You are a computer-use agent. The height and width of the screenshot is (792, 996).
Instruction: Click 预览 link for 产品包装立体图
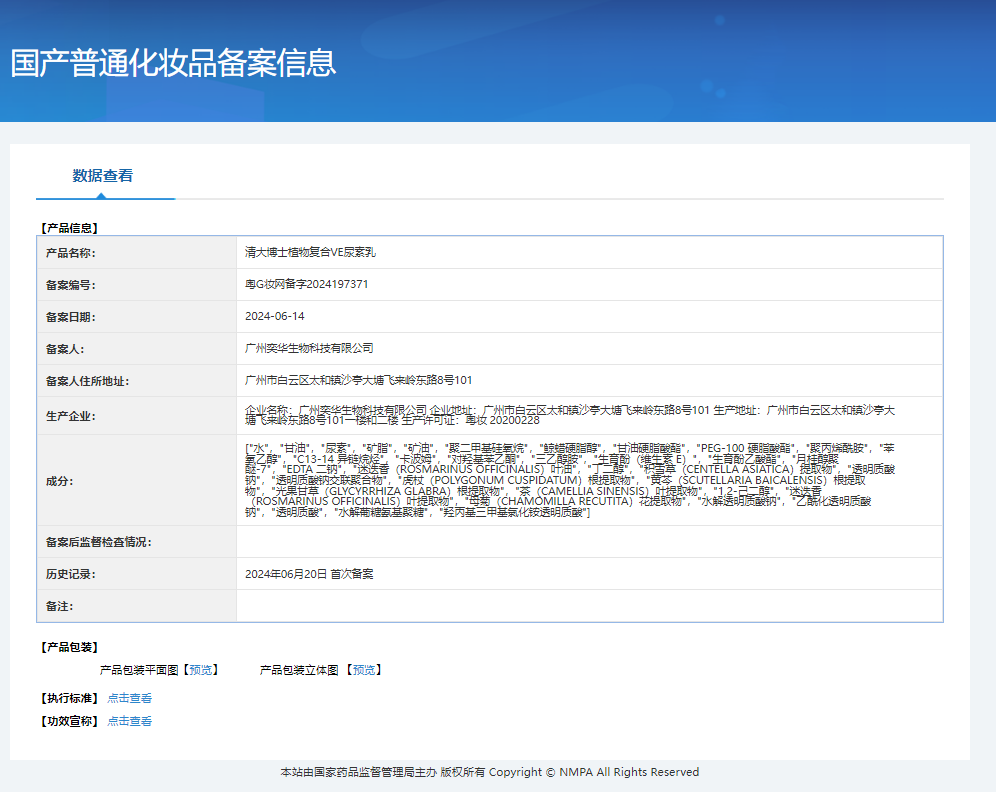[365, 670]
